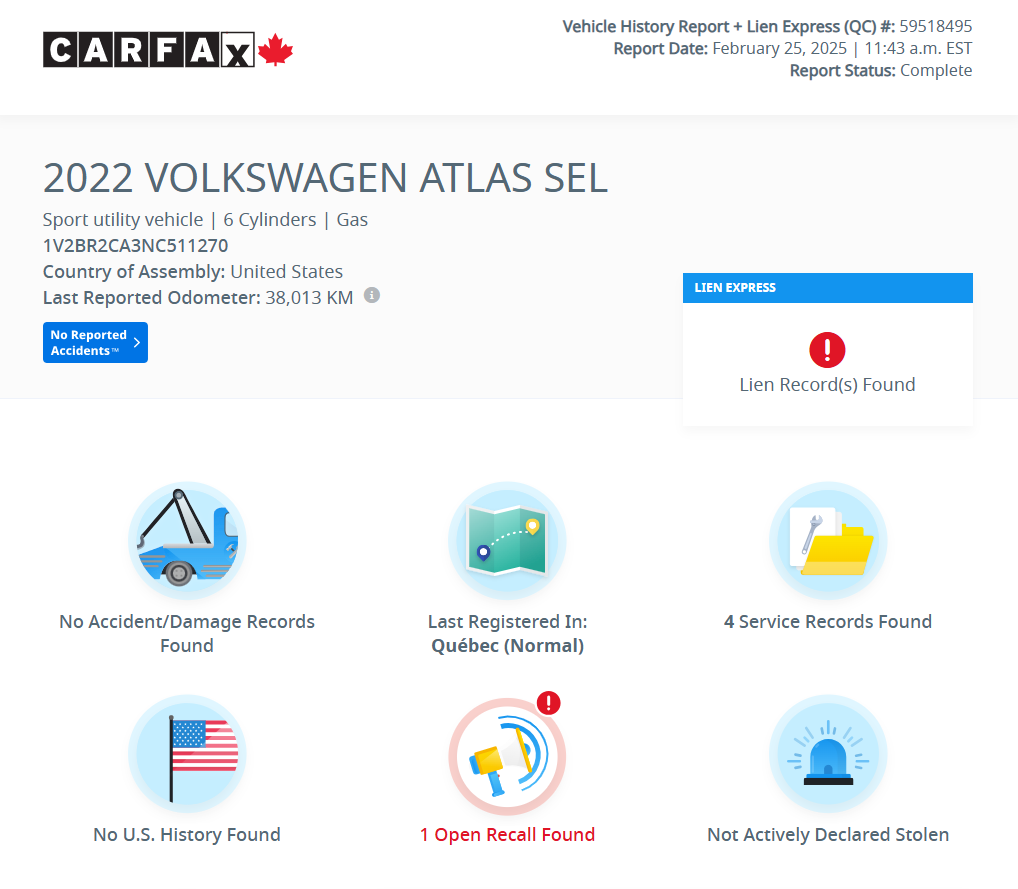Select the report number 59518495
The image size is (1018, 889).
936,26
